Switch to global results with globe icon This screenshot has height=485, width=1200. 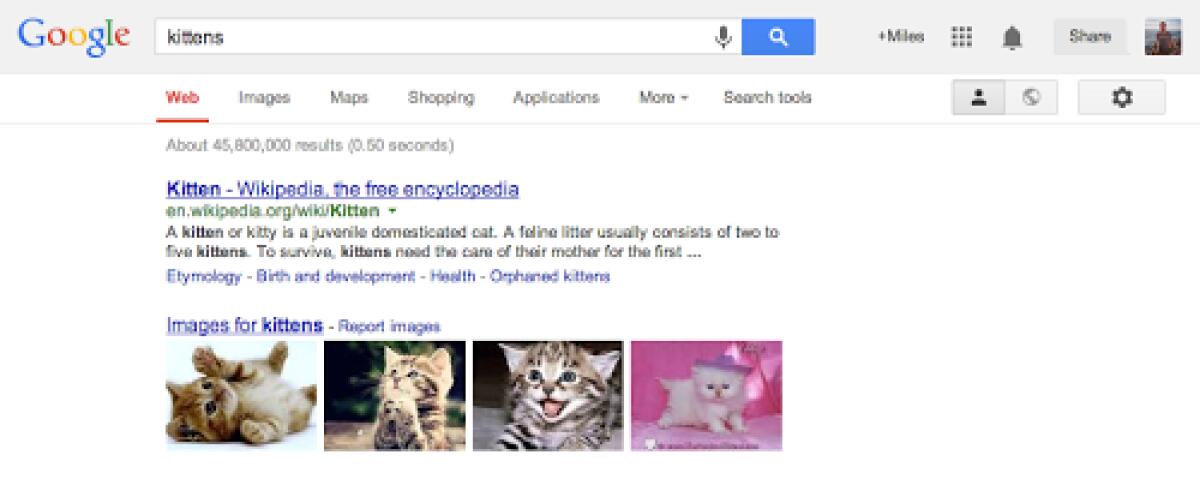(1031, 97)
